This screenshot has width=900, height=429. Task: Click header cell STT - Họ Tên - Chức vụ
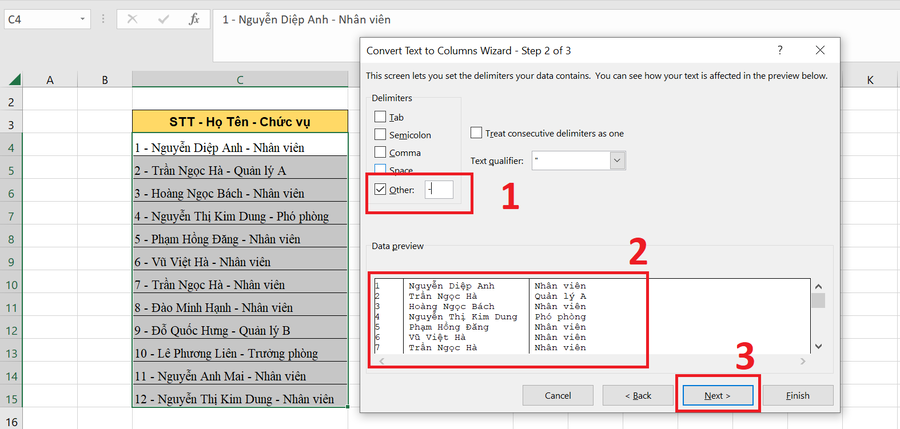coord(240,122)
